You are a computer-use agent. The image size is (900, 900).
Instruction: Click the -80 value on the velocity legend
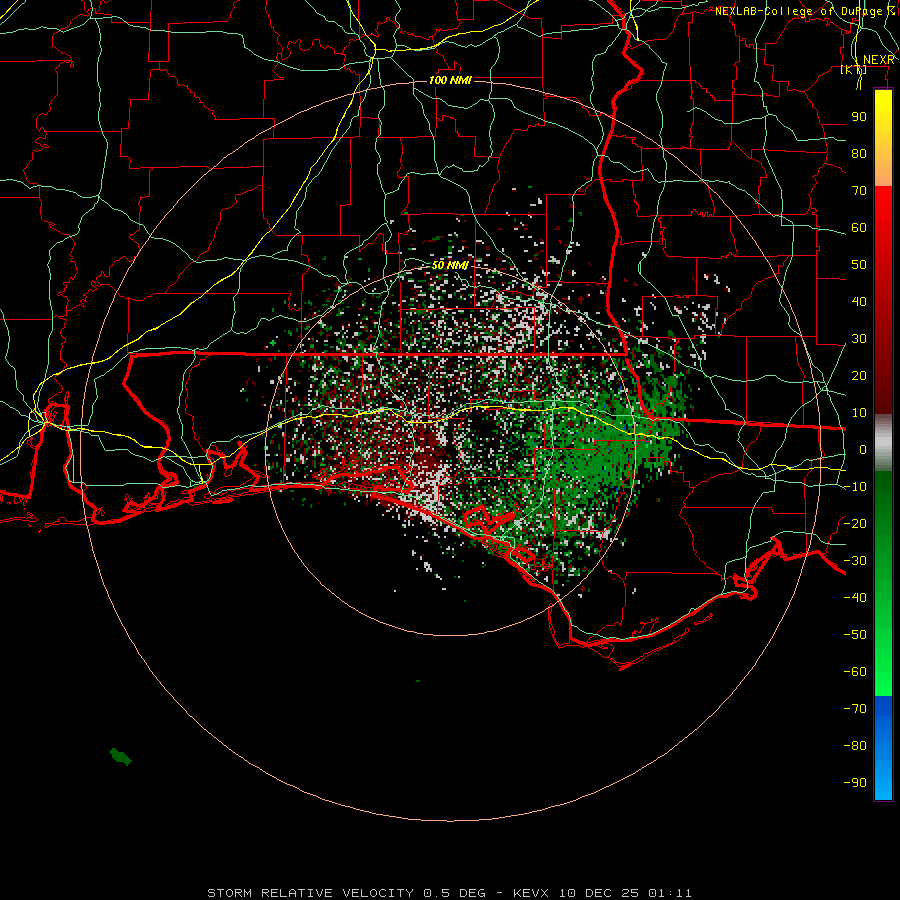pyautogui.click(x=855, y=746)
